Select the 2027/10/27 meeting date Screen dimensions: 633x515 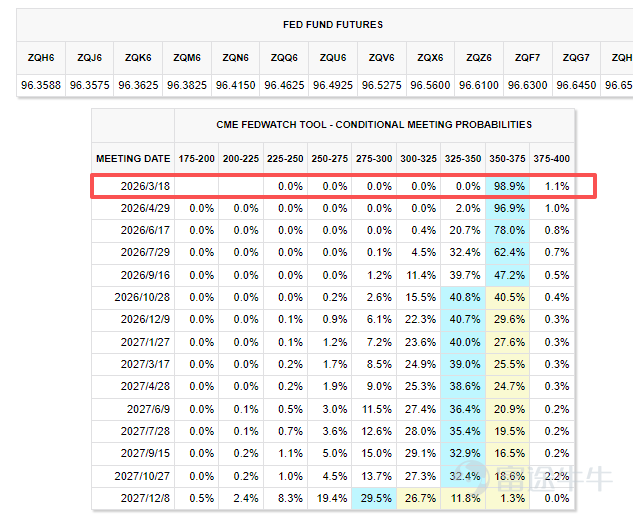142,476
